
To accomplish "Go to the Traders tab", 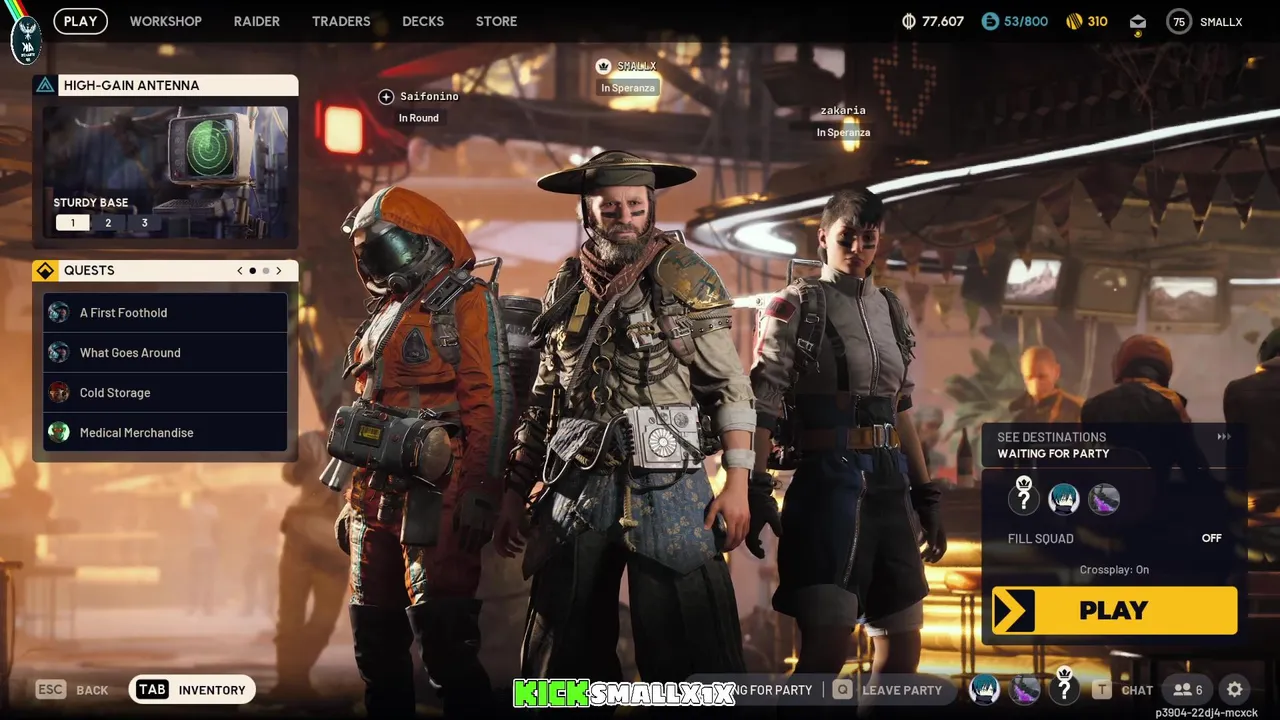I will 340,21.
